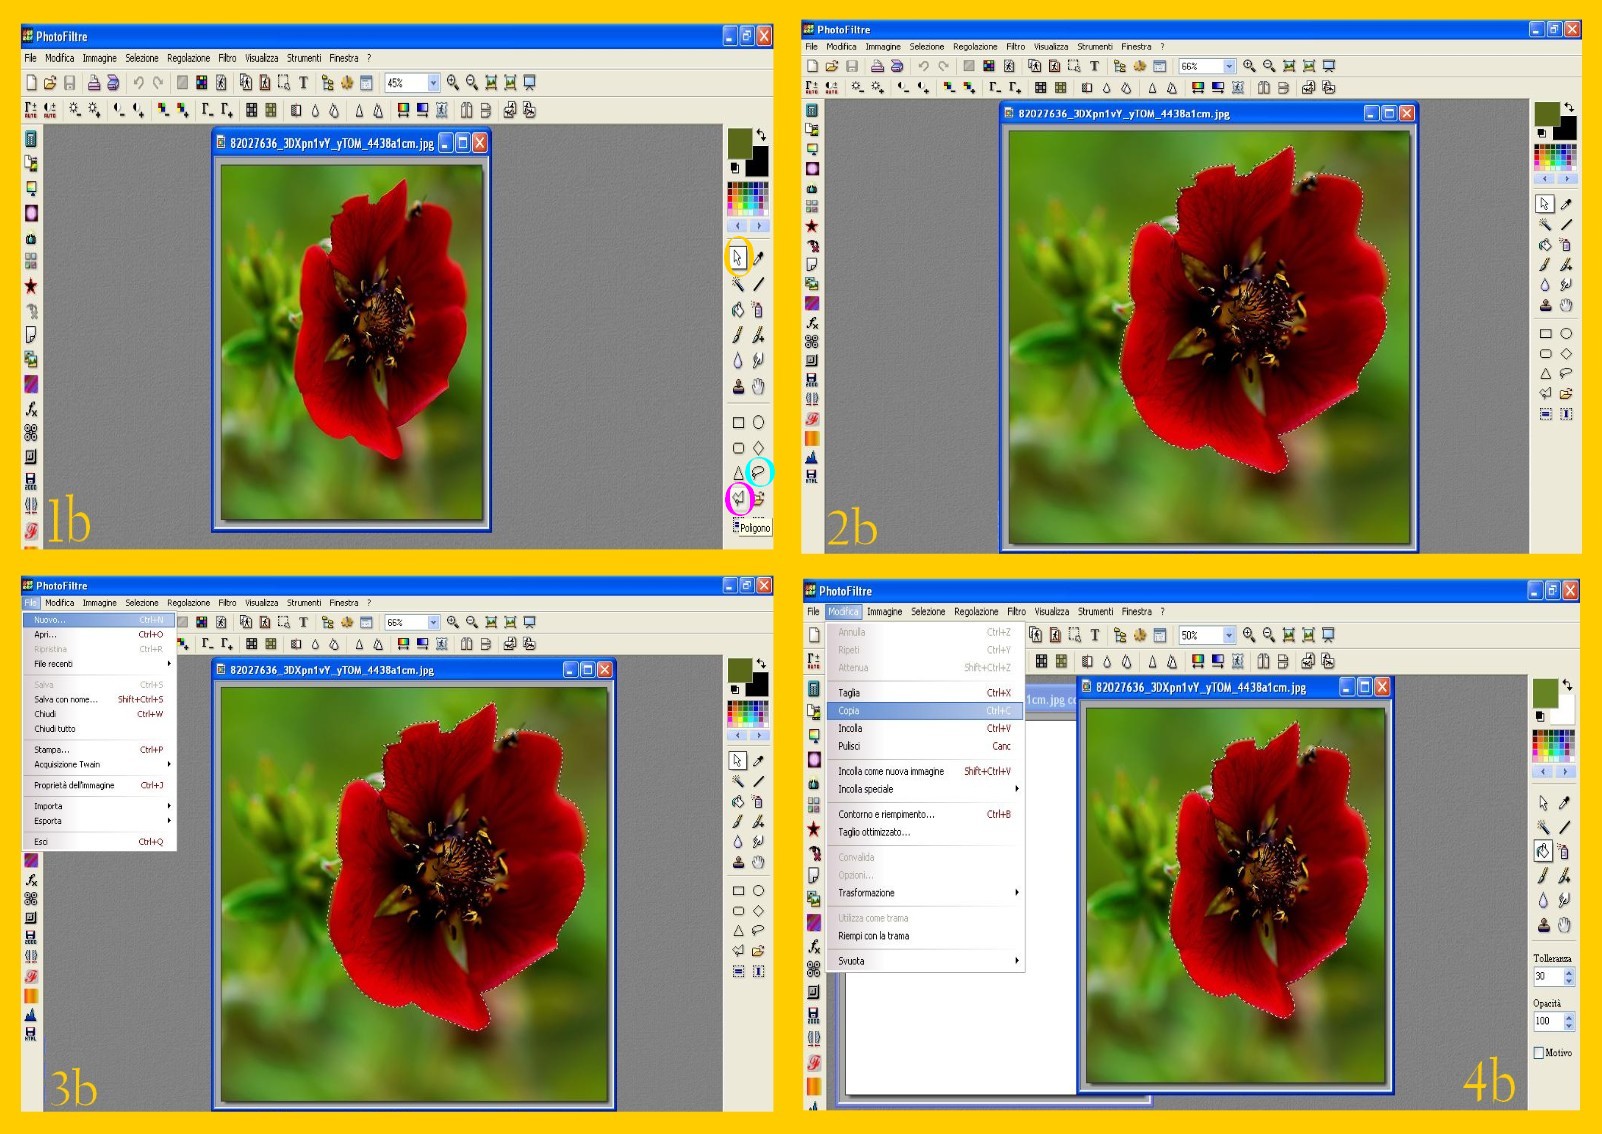Open the 45% zoom dropdown

[x=433, y=83]
